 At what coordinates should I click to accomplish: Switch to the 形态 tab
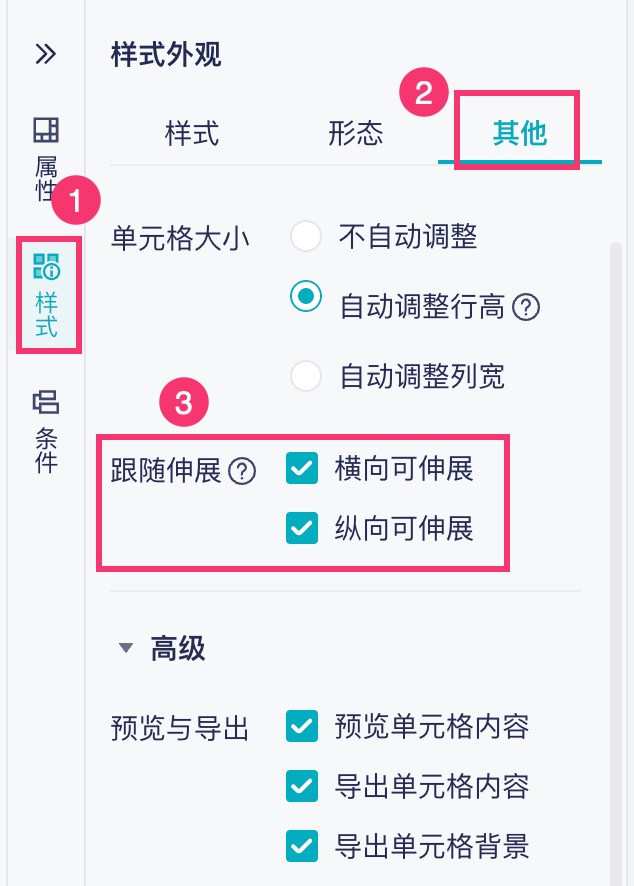(355, 133)
